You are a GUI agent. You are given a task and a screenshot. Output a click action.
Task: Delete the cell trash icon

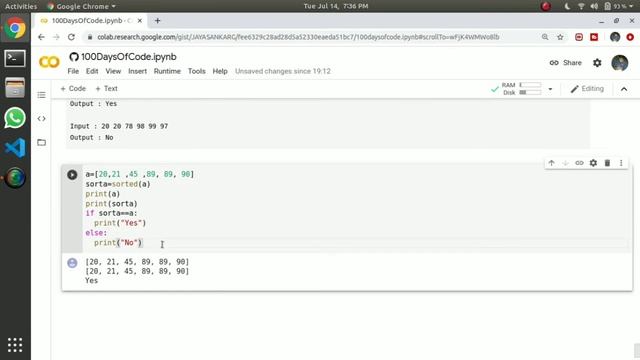[x=607, y=163]
